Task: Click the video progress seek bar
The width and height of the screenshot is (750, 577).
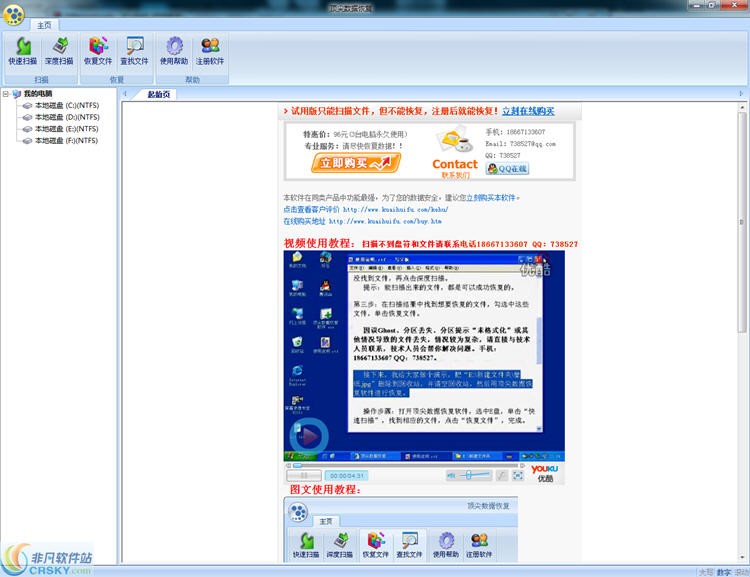Action: [x=407, y=465]
